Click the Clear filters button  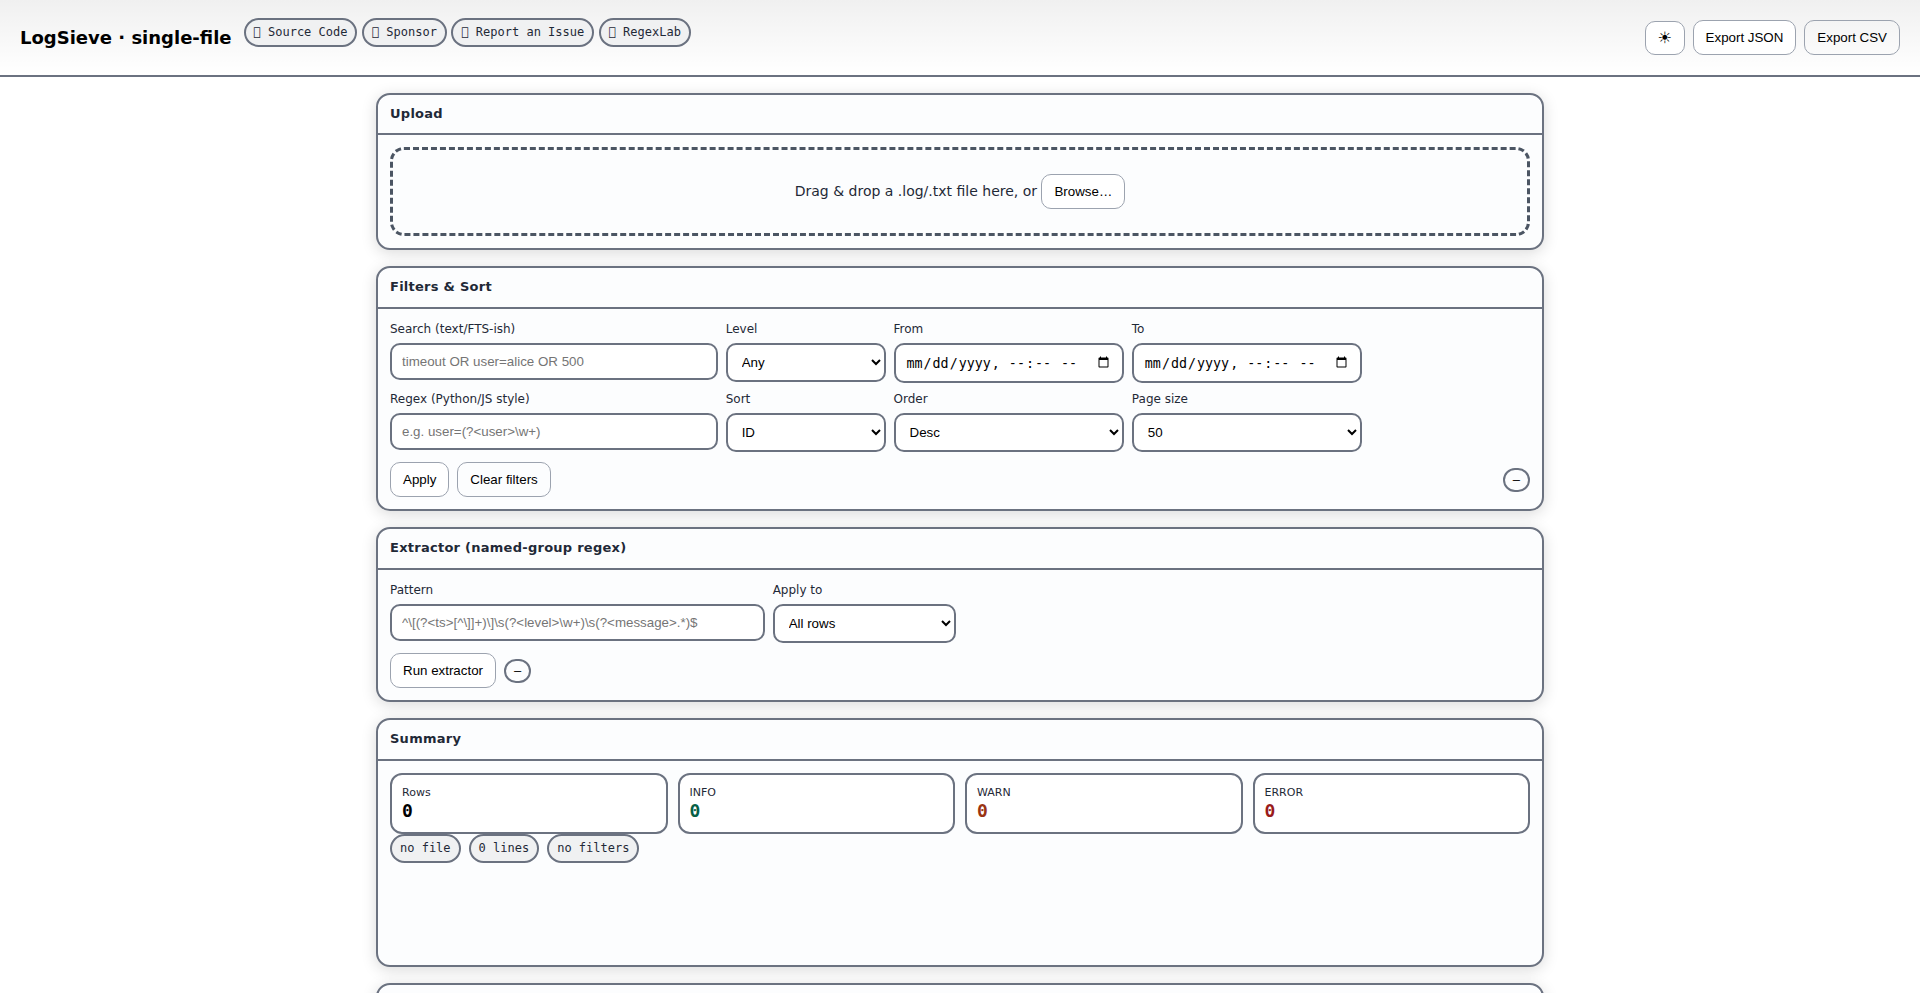[503, 480]
